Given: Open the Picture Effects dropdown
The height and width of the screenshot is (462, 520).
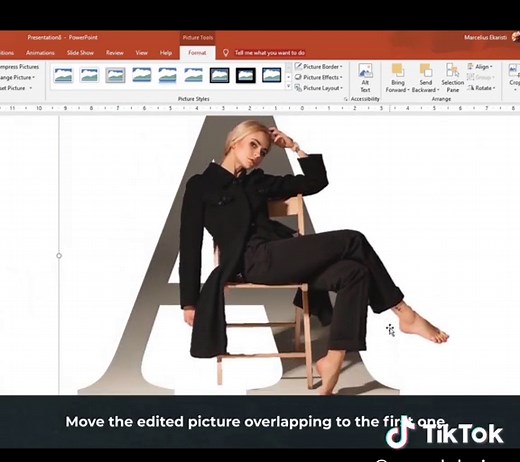Looking at the screenshot, I should coord(319,77).
